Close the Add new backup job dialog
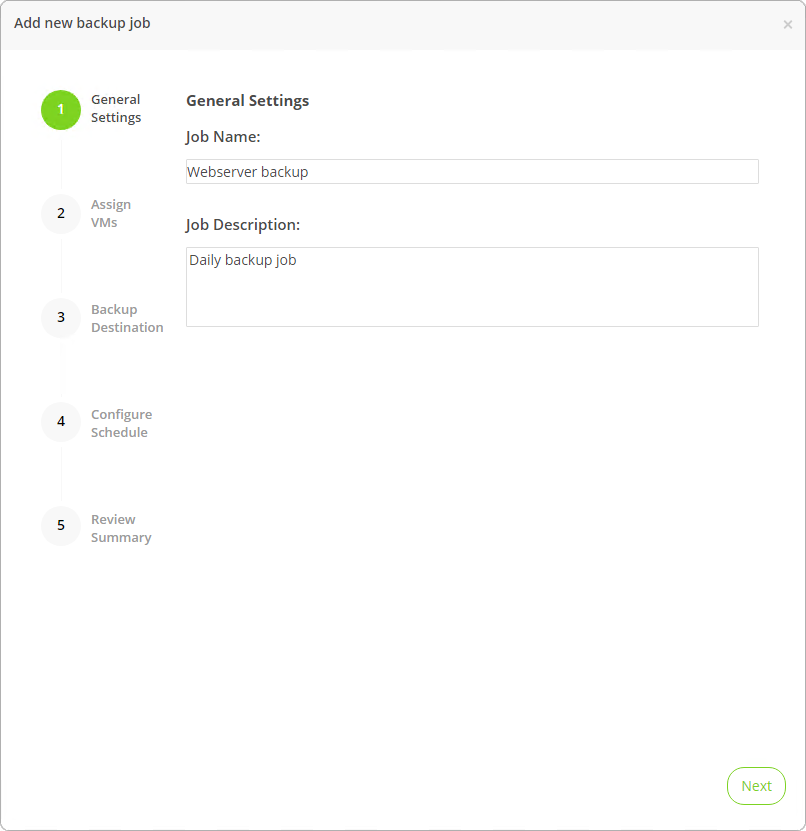This screenshot has height=831, width=806. (787, 25)
